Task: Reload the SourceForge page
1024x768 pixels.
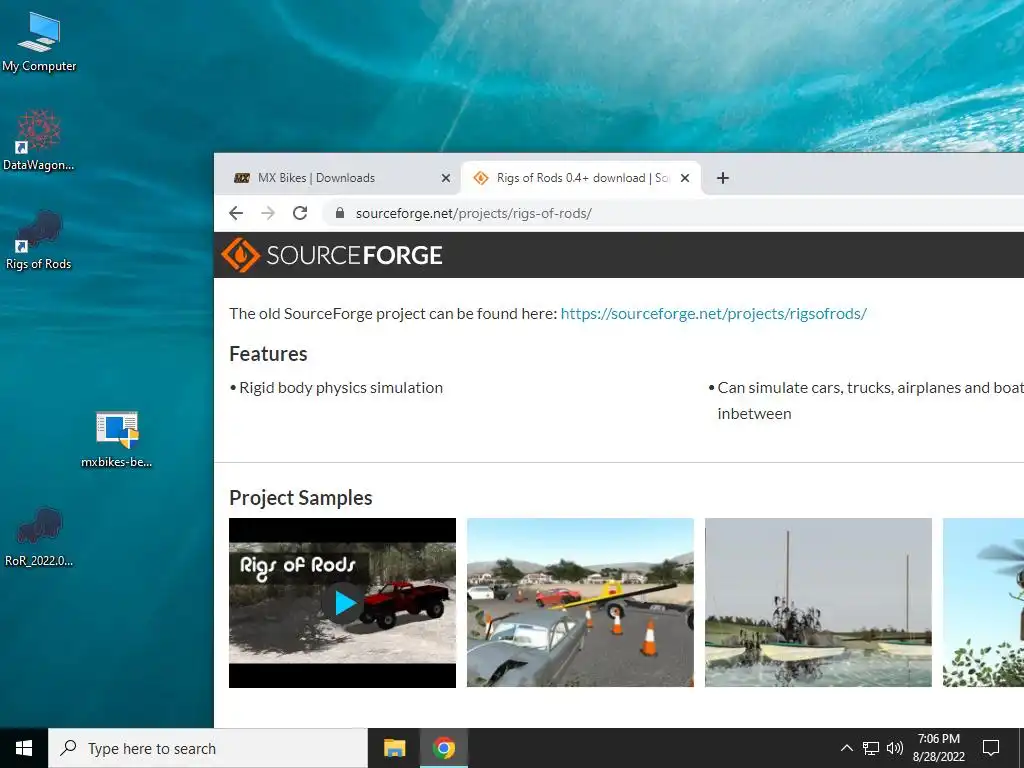Action: (x=300, y=213)
